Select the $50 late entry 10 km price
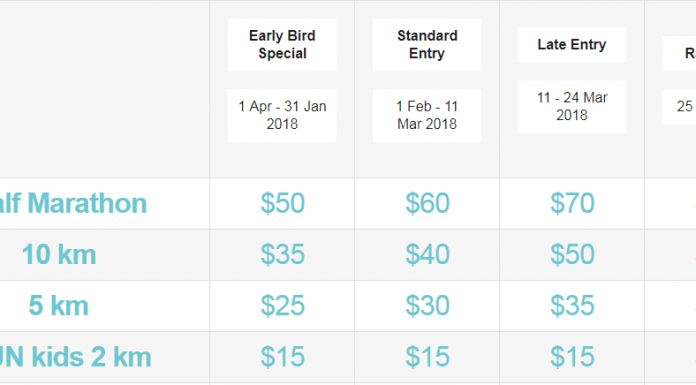The height and width of the screenshot is (385, 696). click(572, 255)
